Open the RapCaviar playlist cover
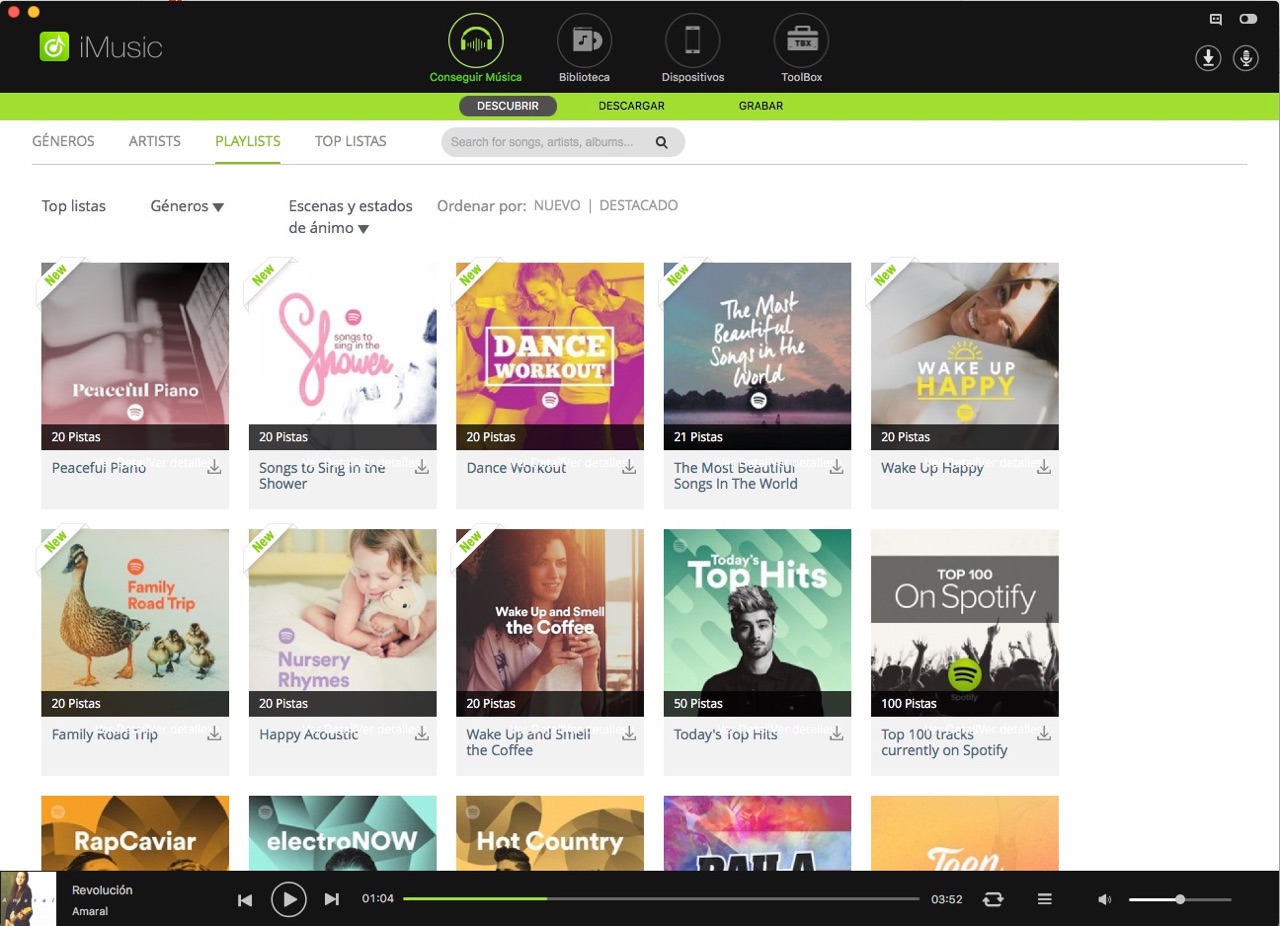Viewport: 1280px width, 926px height. [x=135, y=833]
